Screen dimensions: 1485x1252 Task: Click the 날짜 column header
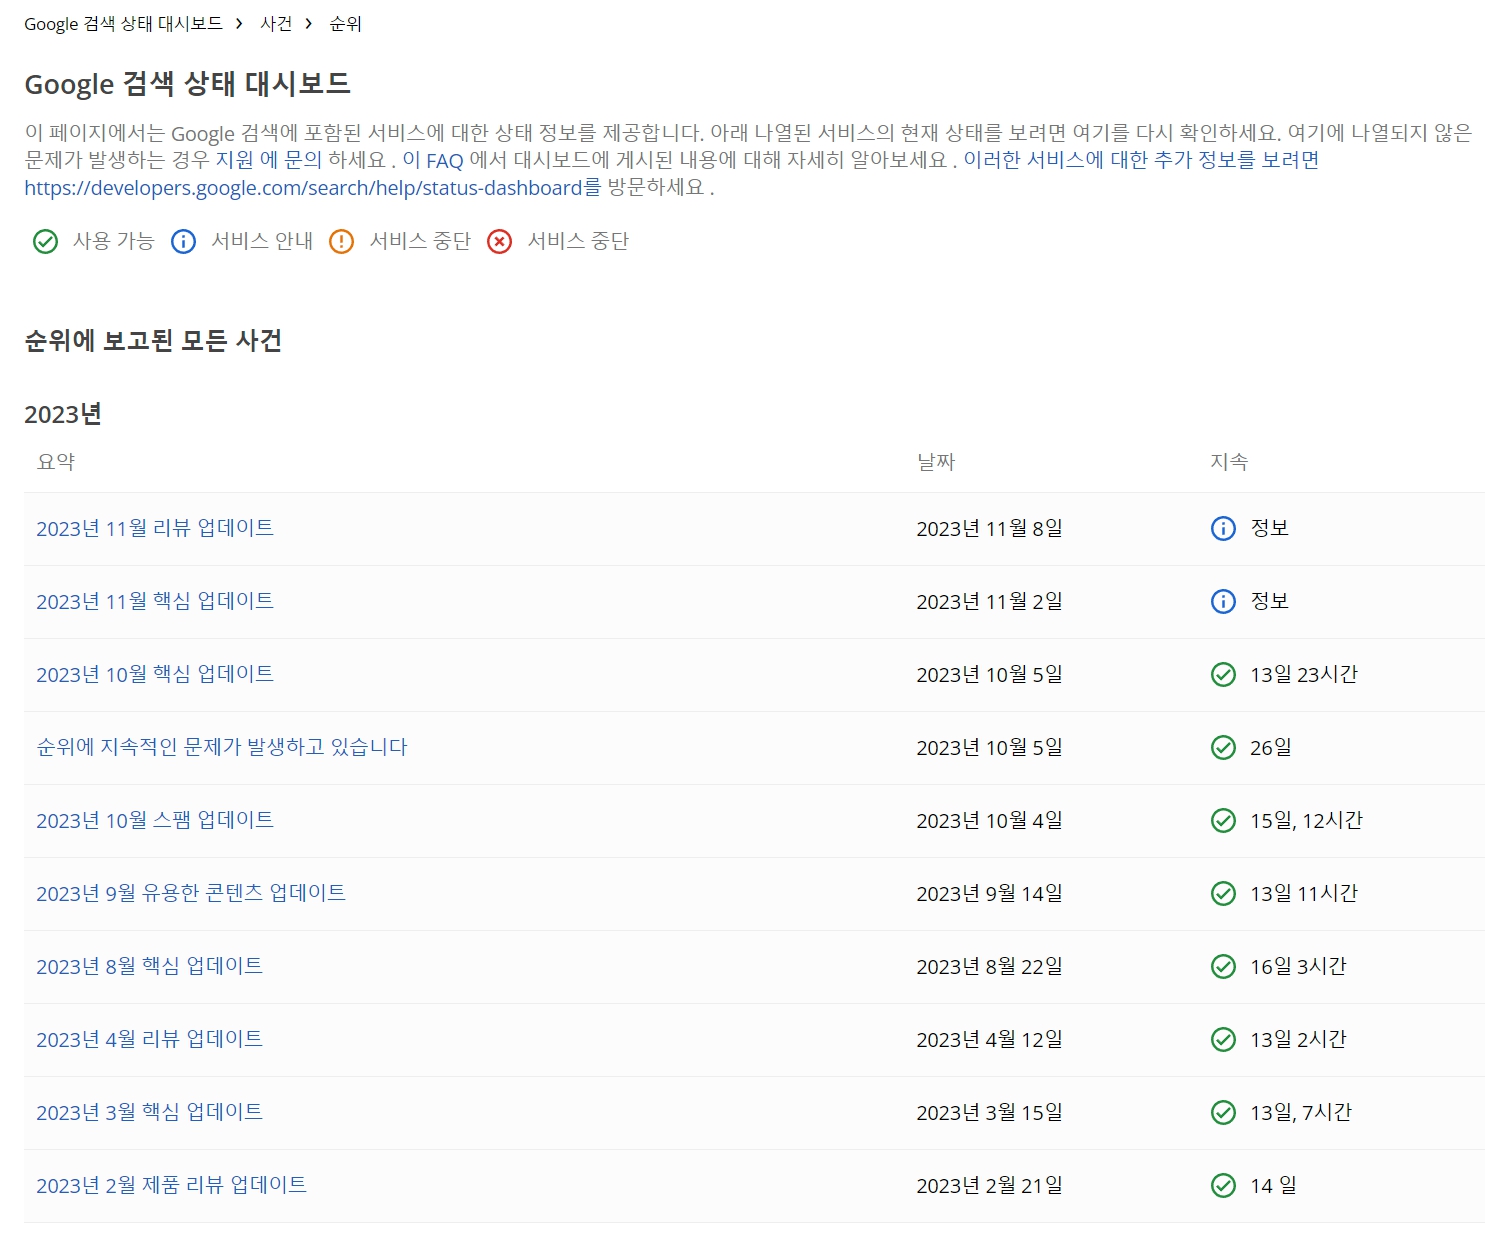[936, 462]
